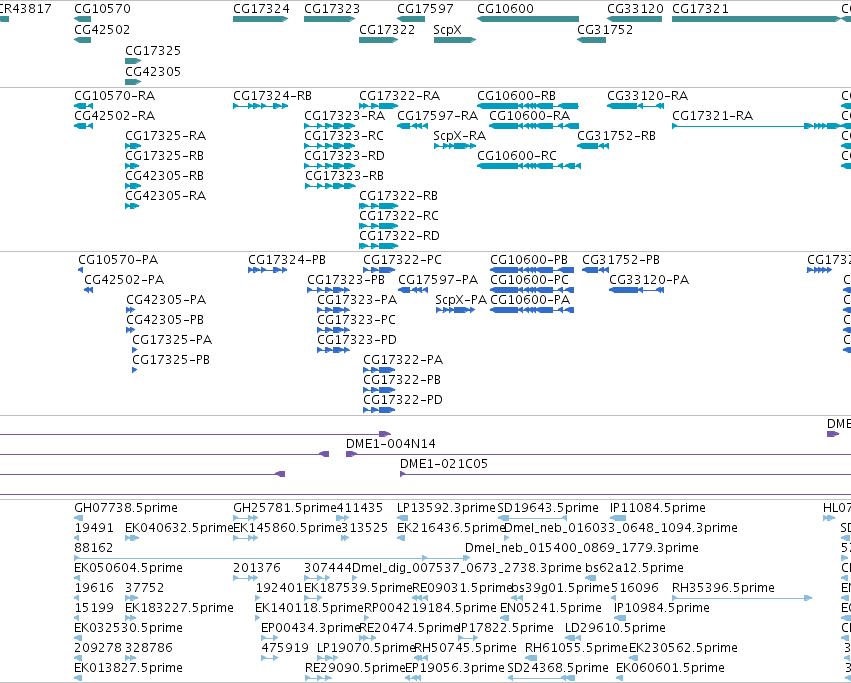
Task: Open EST bs62a12.5prime
Action: tap(634, 568)
